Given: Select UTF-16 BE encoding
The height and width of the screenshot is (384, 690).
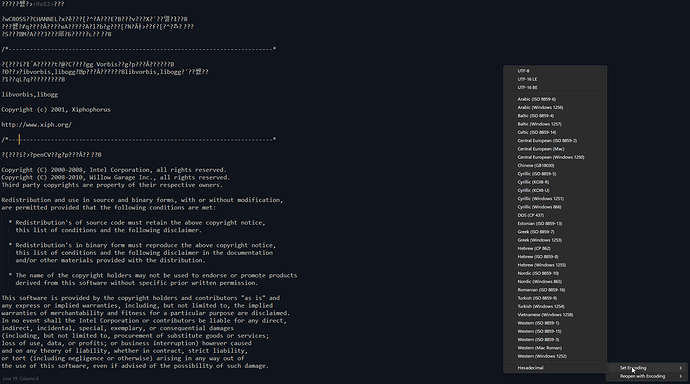Looking at the screenshot, I should (555, 88).
